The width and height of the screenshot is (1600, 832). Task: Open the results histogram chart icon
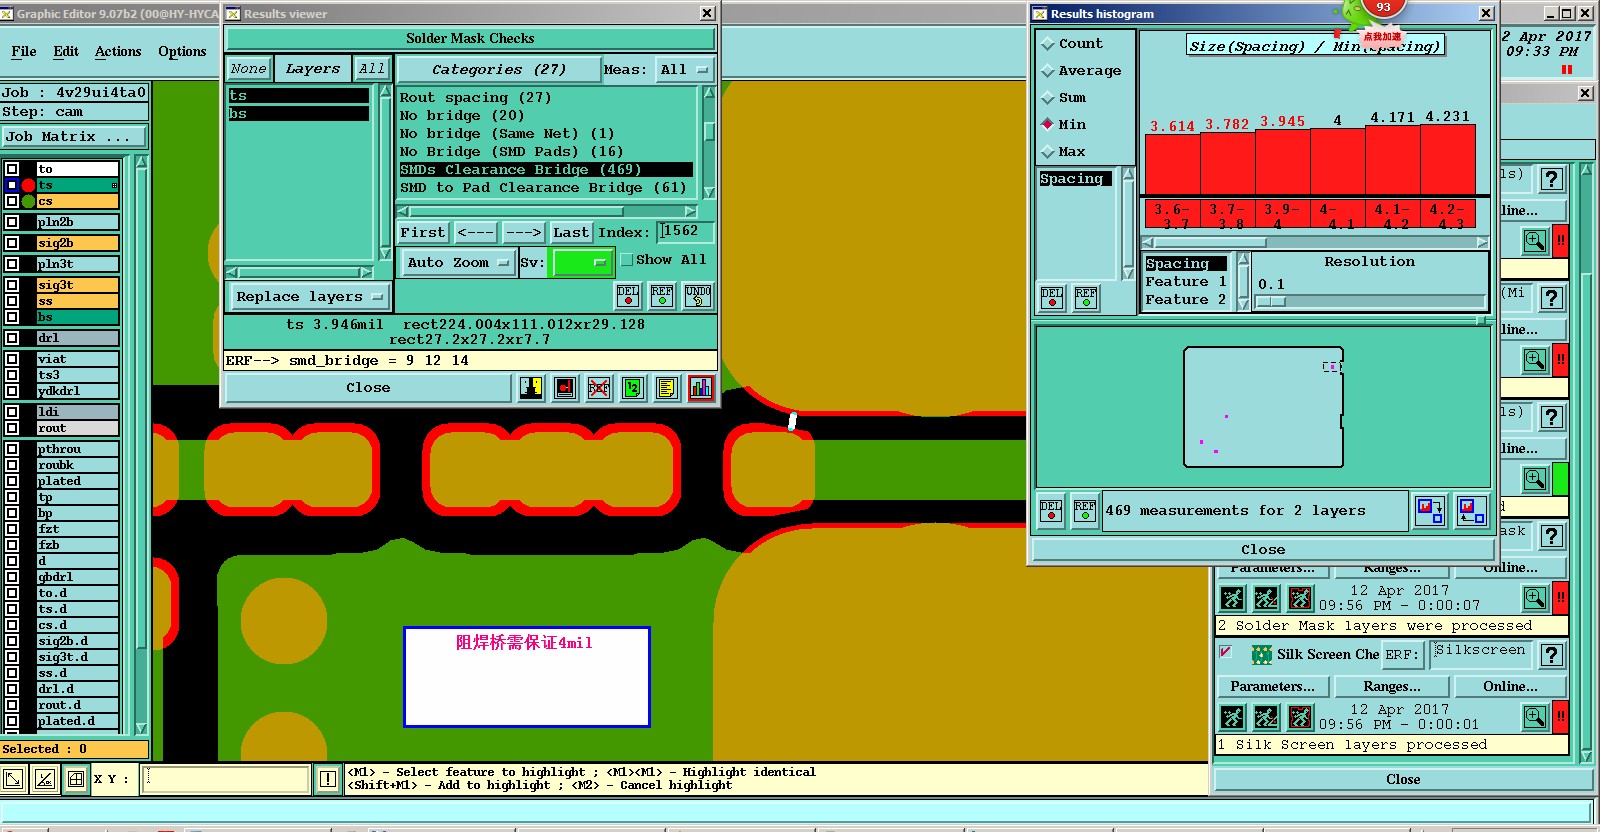(700, 388)
